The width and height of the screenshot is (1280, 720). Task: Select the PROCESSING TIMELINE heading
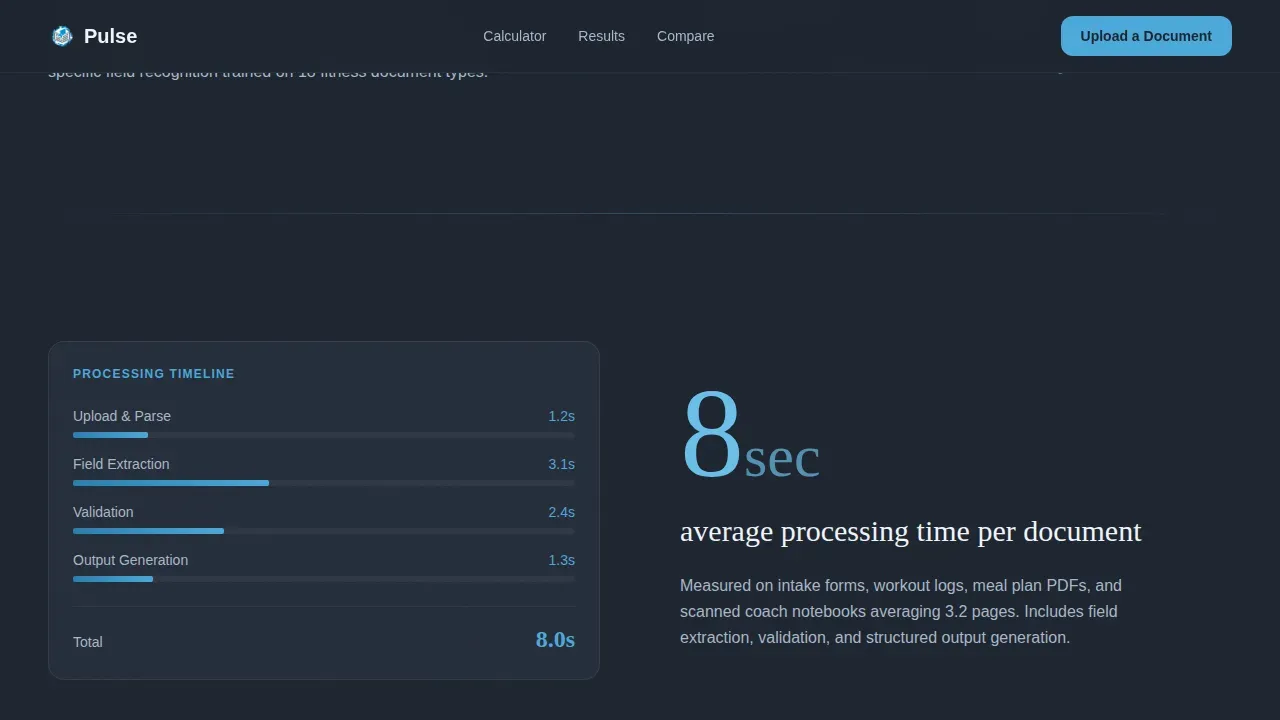(x=154, y=374)
